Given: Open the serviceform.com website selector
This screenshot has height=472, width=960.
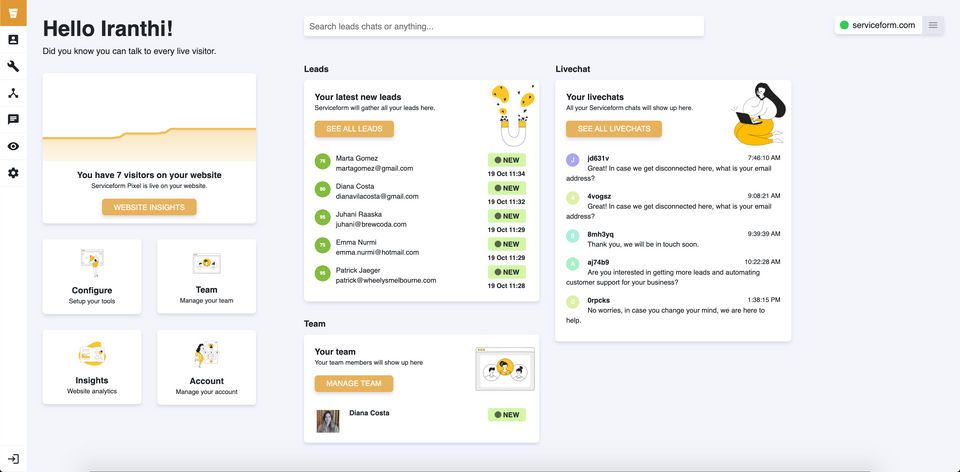Looking at the screenshot, I should click(x=877, y=25).
